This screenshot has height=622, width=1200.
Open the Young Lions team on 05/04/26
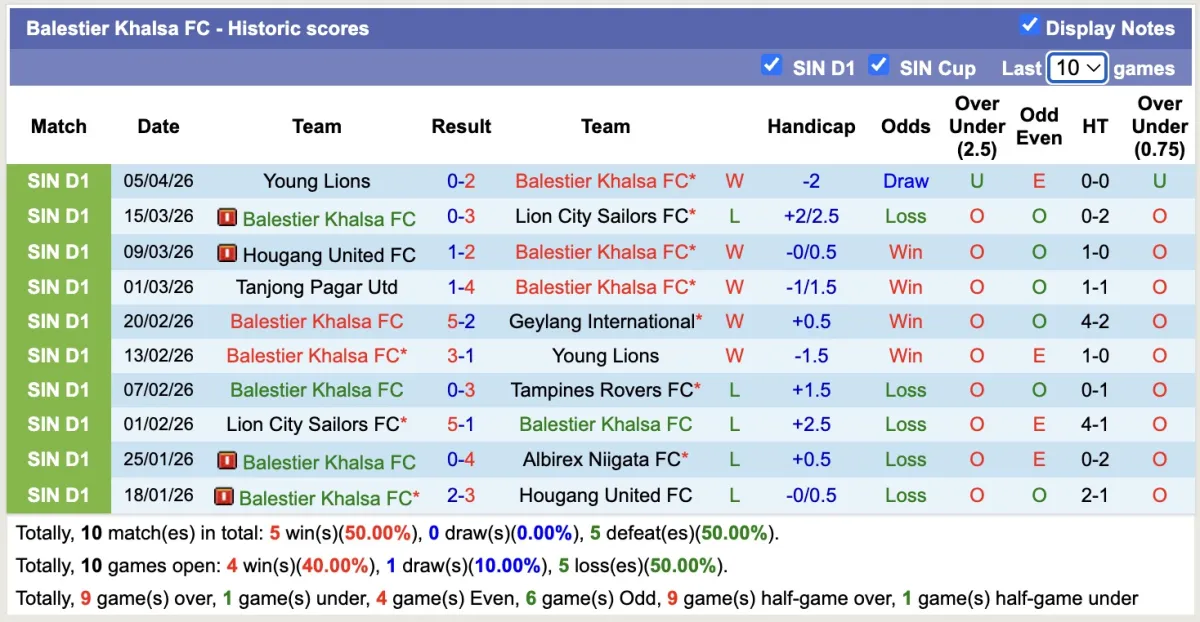tap(317, 181)
